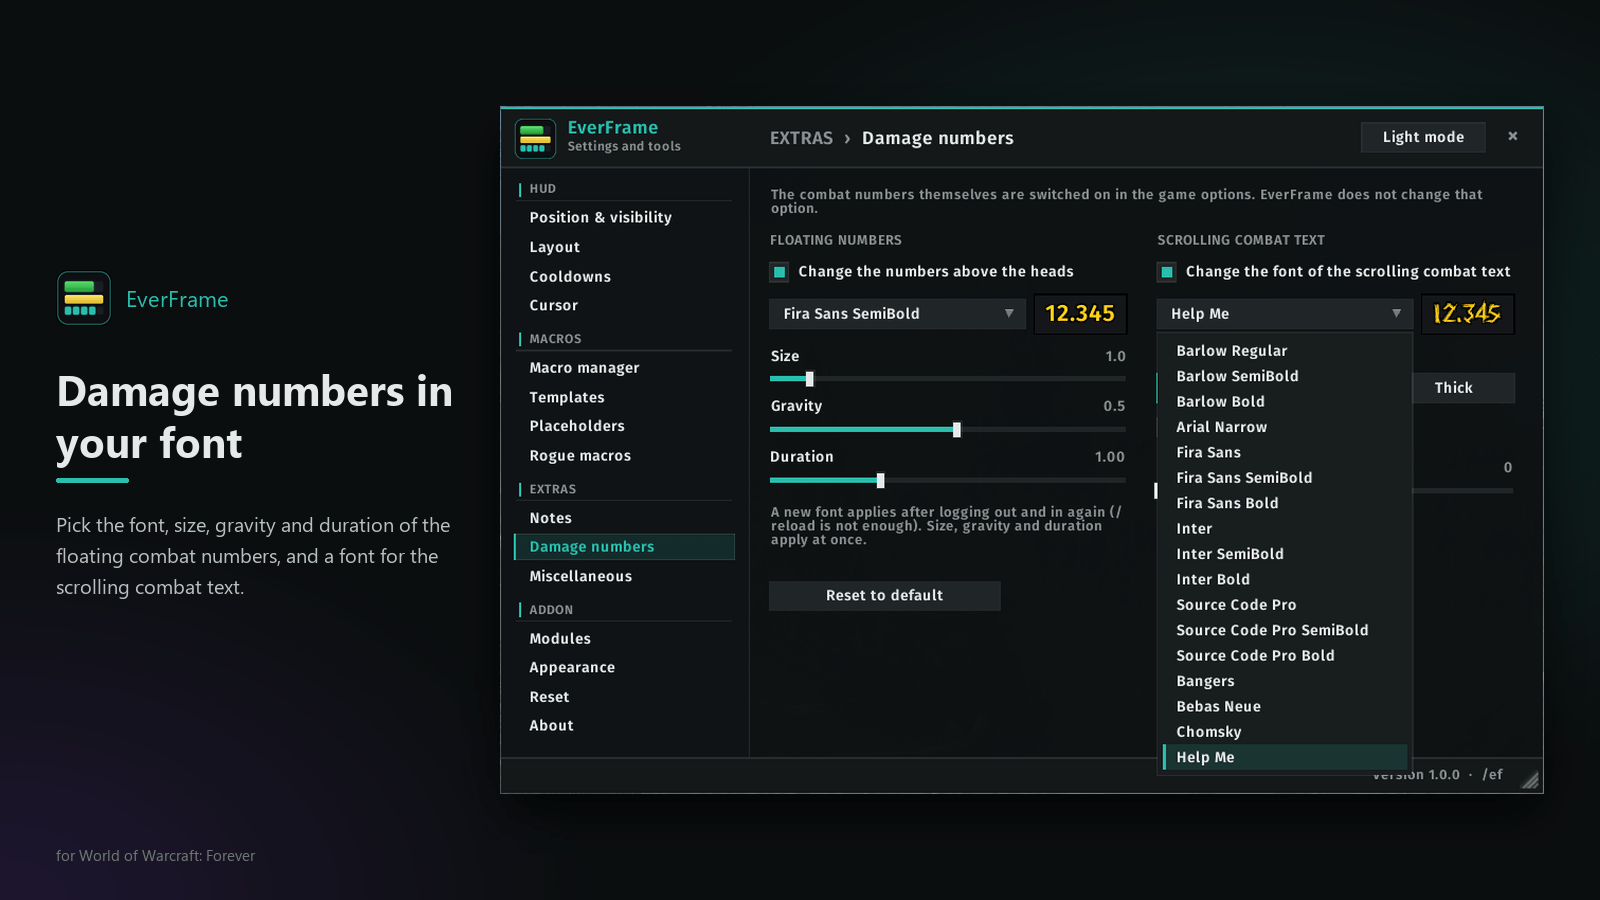1600x900 pixels.
Task: Click the EverFrame logo icon in window header
Action: pos(535,139)
